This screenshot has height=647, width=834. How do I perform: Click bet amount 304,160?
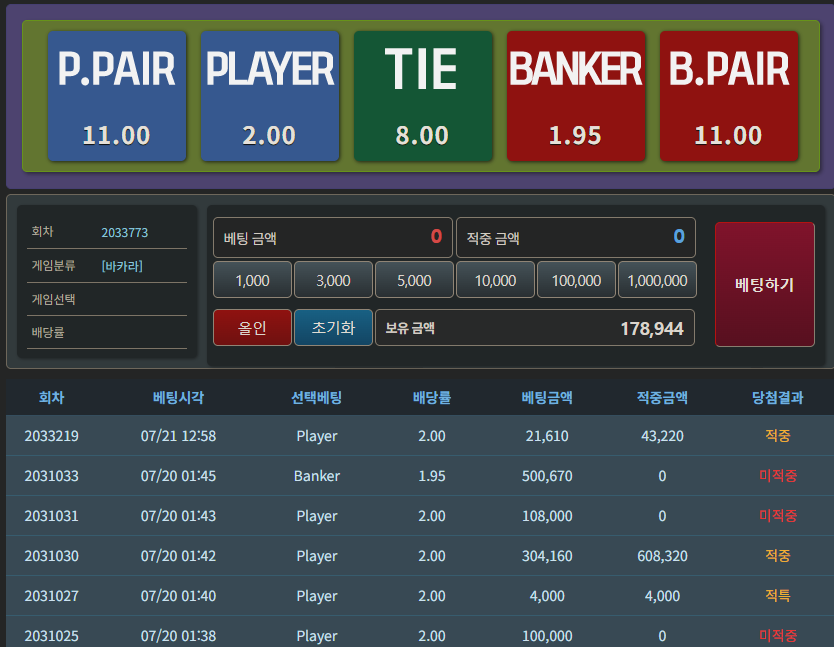coord(547,556)
